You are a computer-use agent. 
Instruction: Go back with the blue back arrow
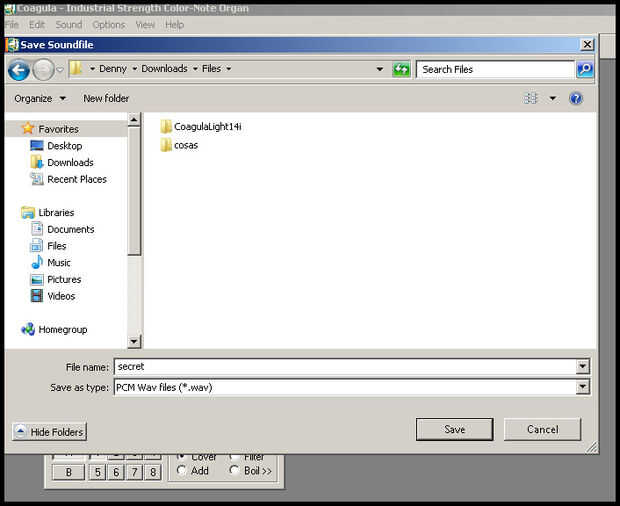click(19, 70)
